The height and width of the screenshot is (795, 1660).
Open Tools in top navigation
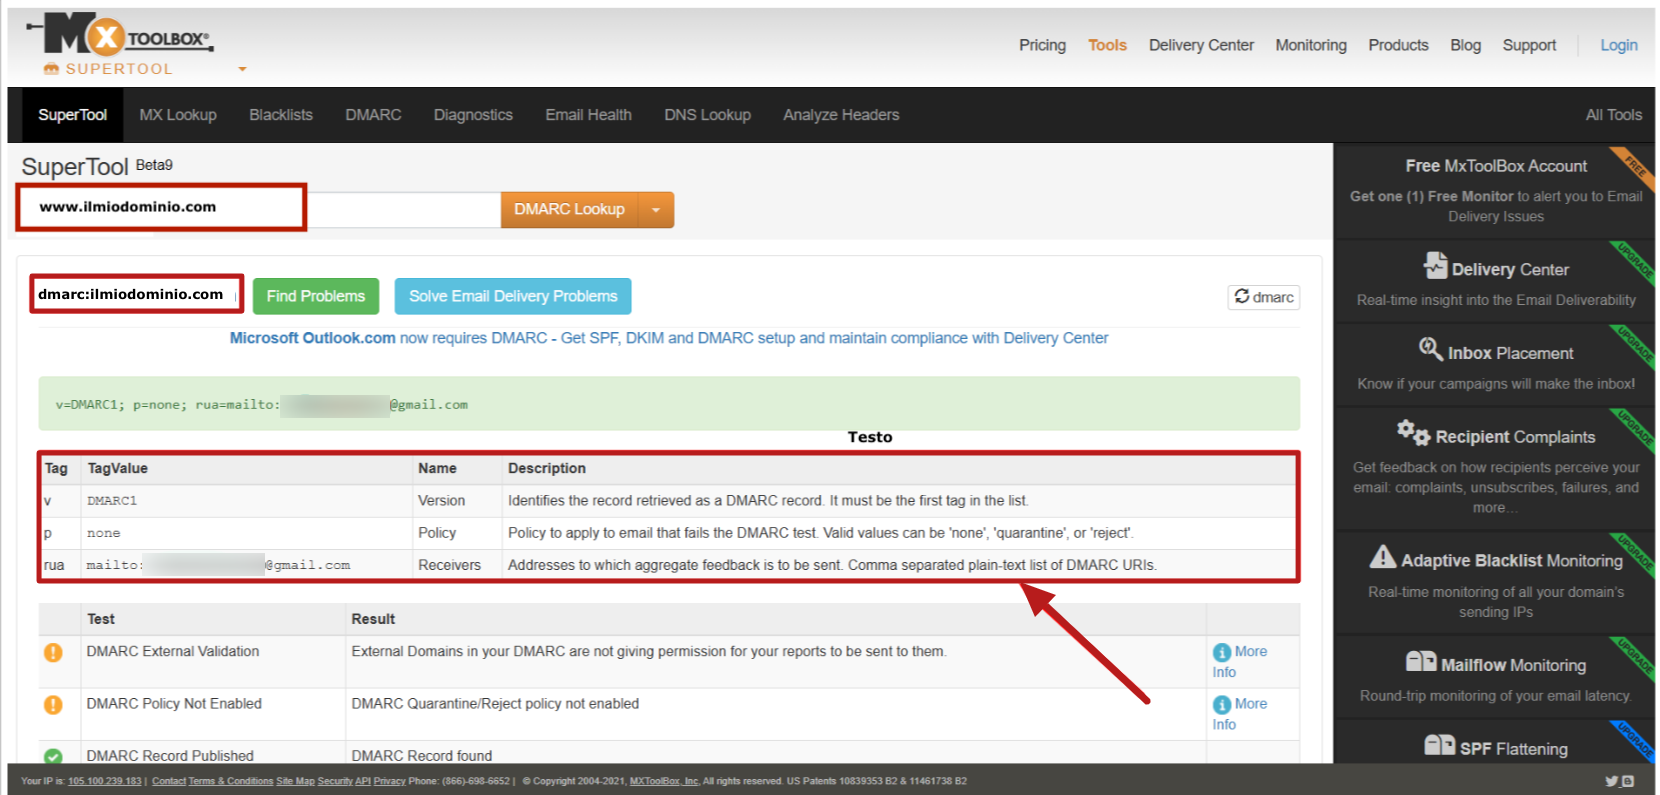point(1107,45)
